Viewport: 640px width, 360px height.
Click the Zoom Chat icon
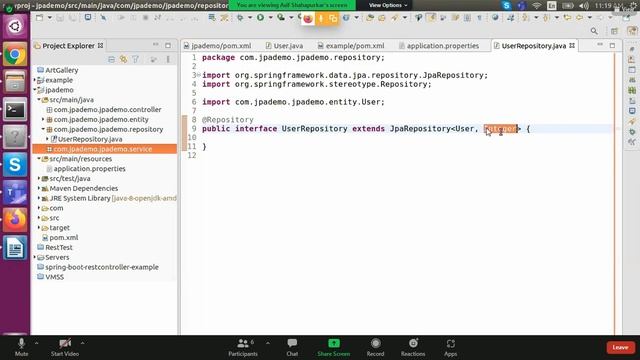tap(292, 347)
